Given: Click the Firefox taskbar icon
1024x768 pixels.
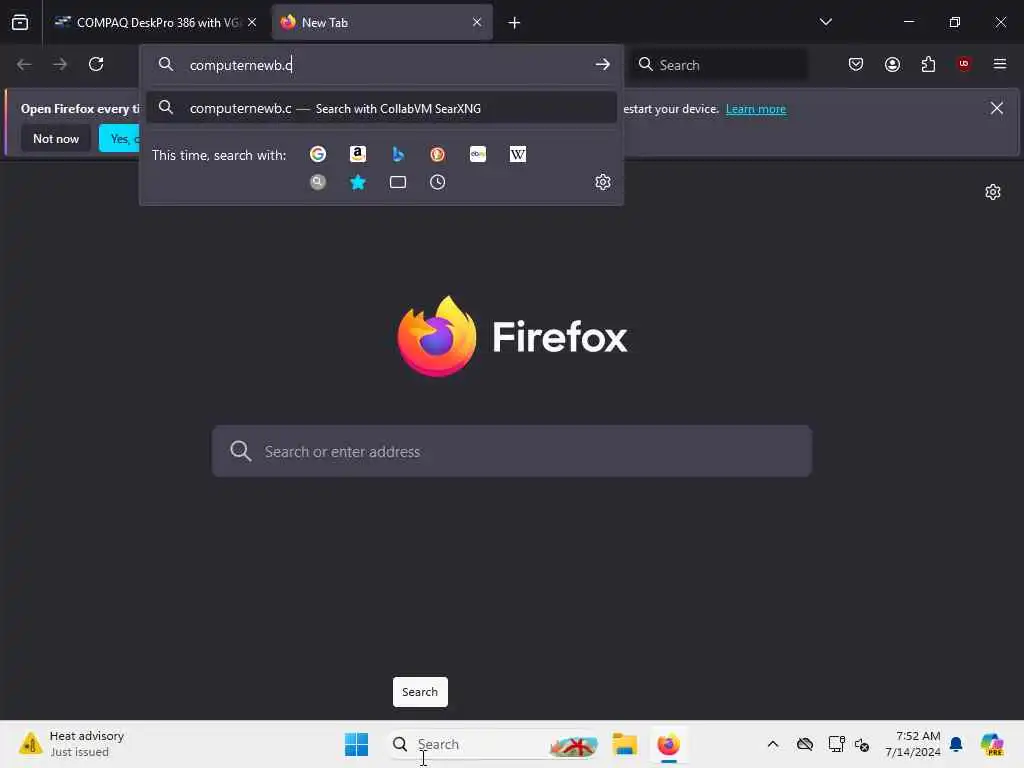Looking at the screenshot, I should [x=669, y=744].
